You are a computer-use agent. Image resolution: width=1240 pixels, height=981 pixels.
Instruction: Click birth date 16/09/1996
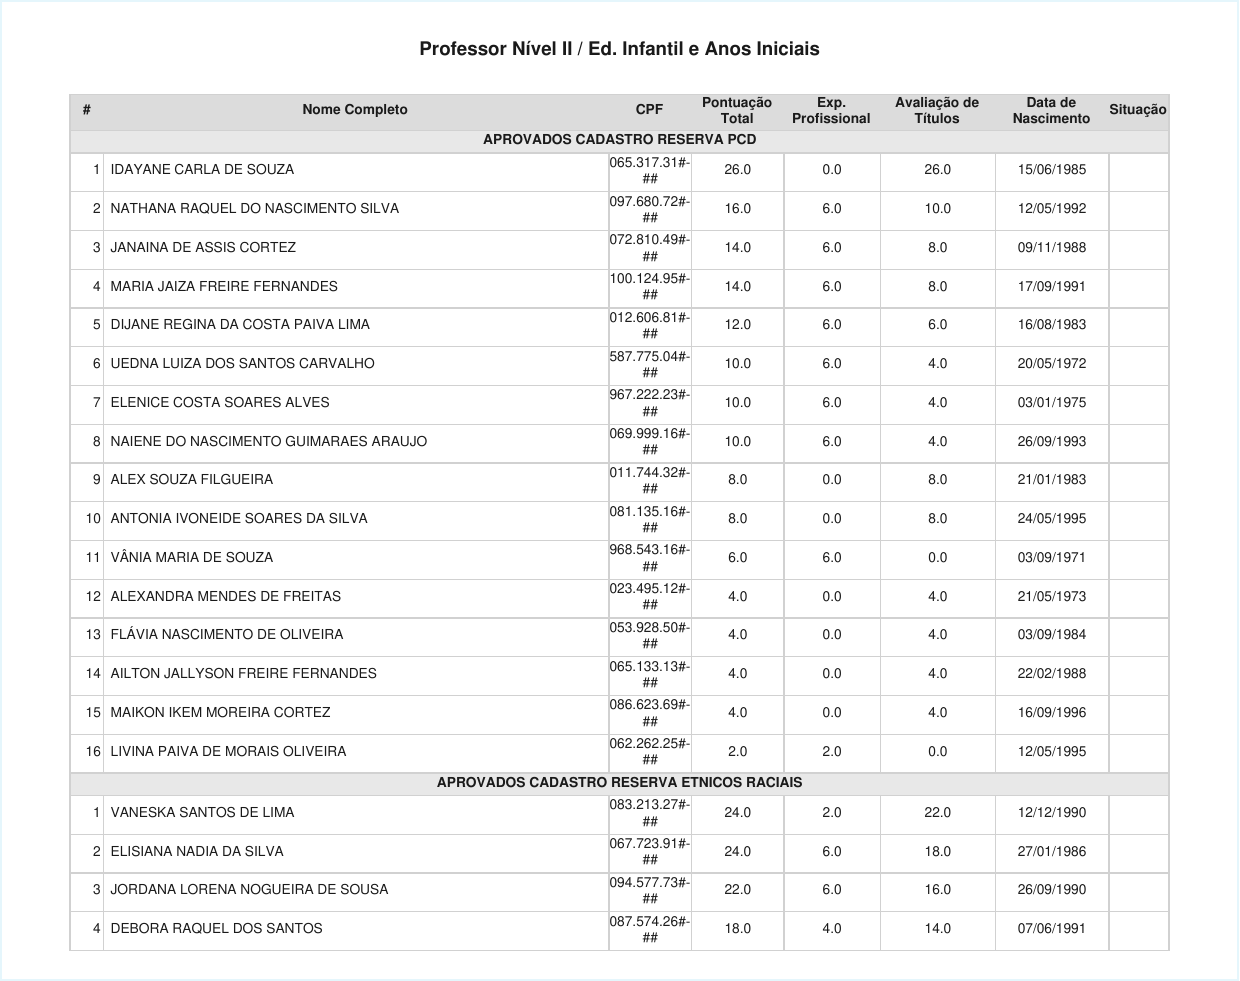tap(1051, 713)
